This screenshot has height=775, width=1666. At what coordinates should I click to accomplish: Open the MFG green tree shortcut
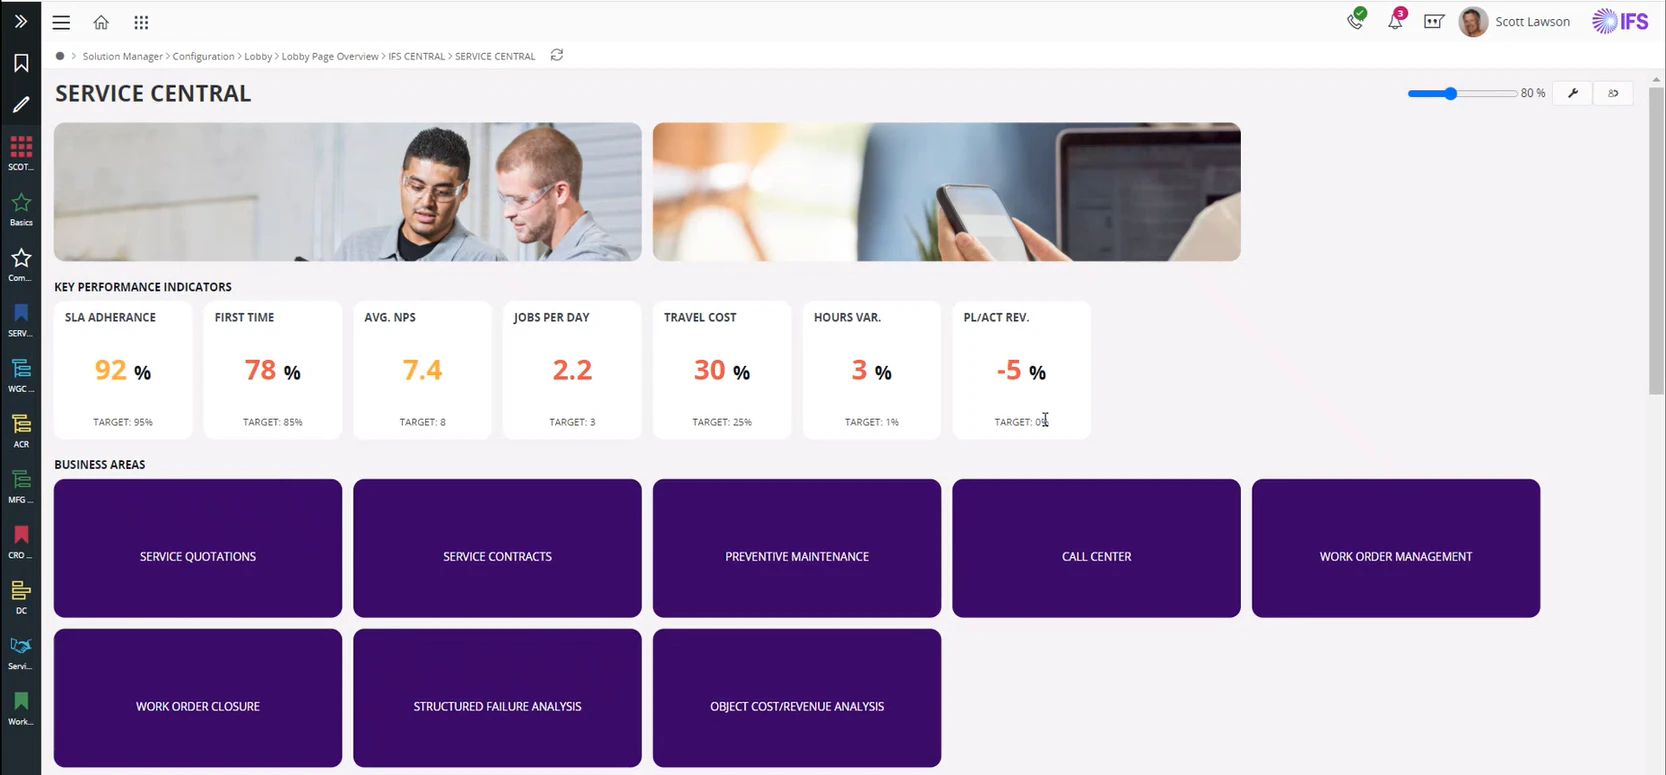point(21,486)
